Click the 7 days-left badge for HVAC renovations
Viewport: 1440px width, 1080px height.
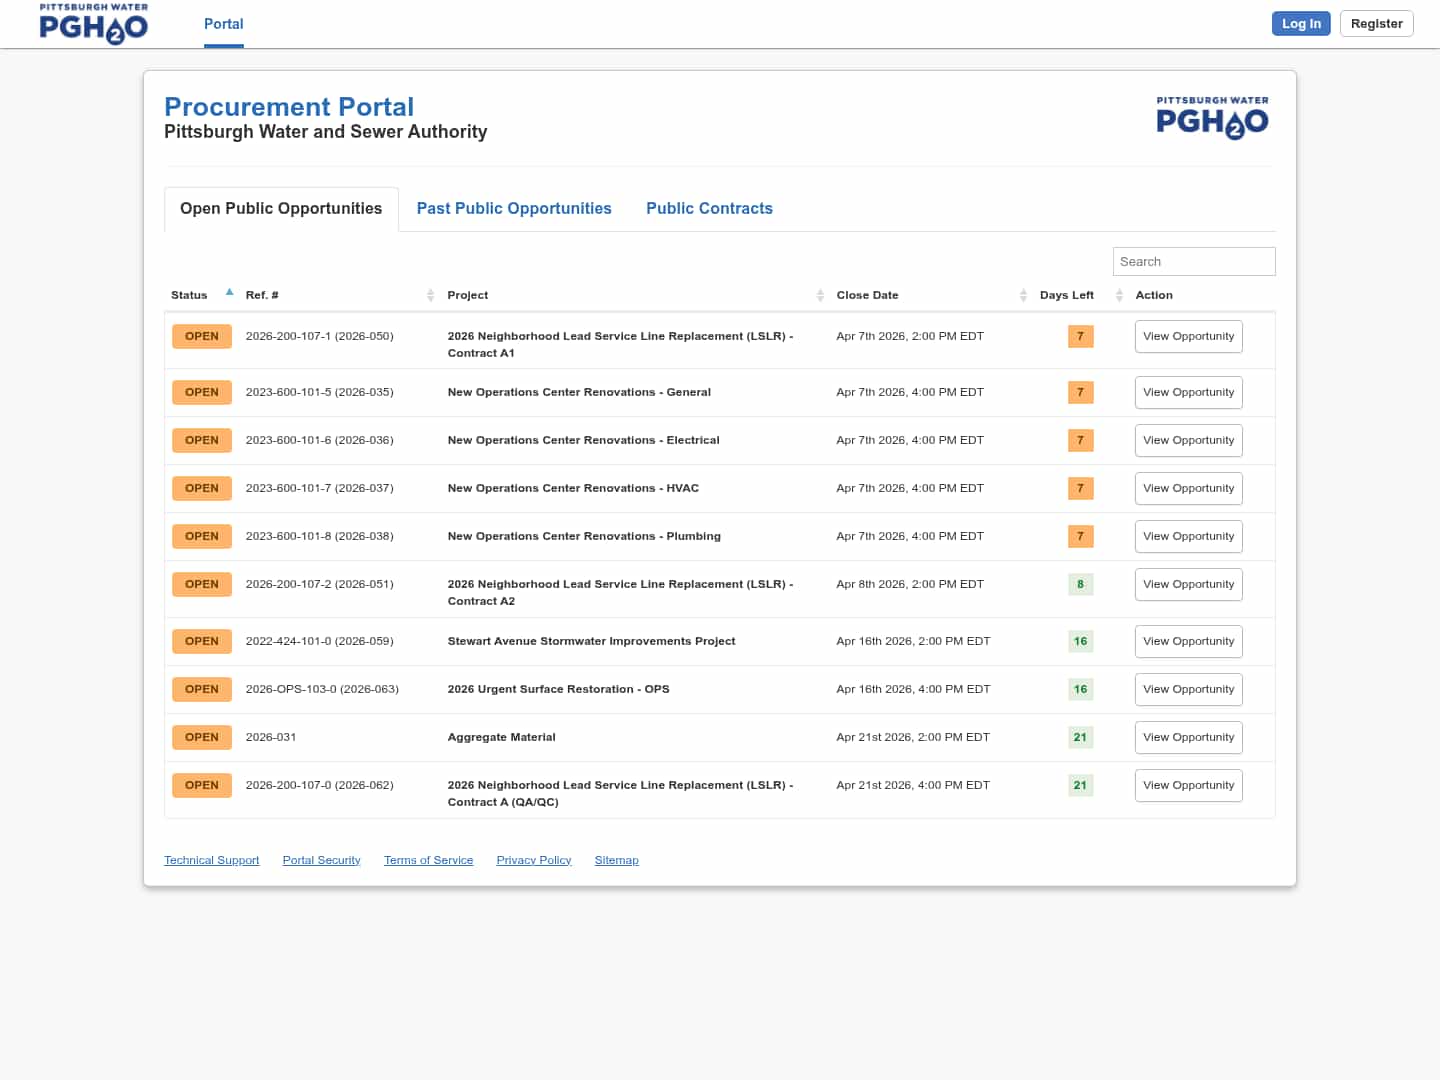point(1080,488)
